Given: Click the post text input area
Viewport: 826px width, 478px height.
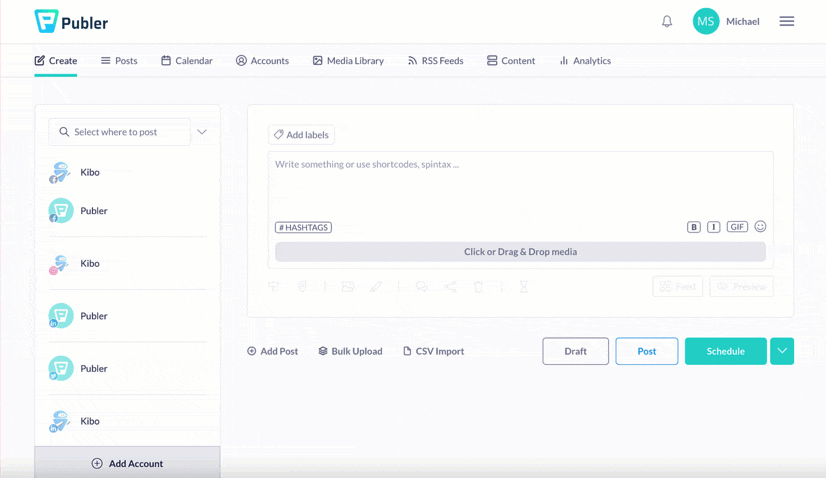Looking at the screenshot, I should point(520,185).
